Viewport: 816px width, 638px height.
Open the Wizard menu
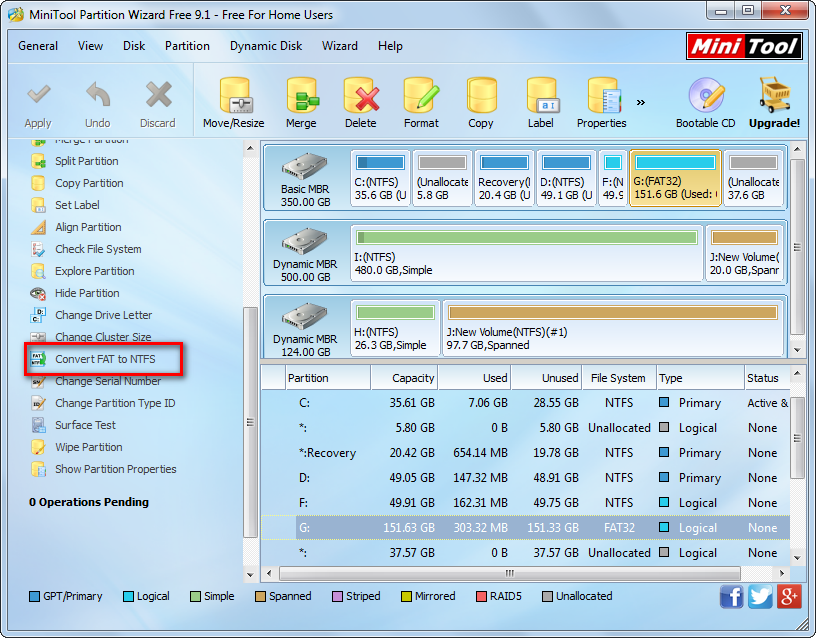340,46
